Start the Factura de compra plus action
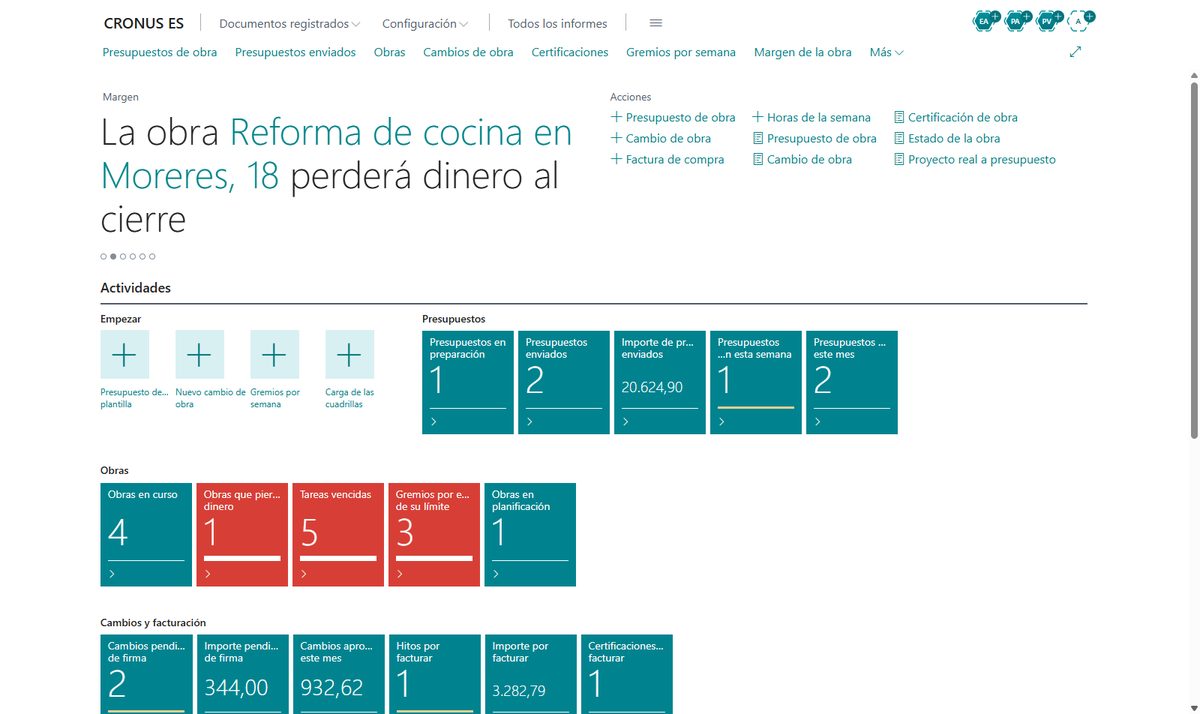The width and height of the screenshot is (1200, 714). click(667, 159)
